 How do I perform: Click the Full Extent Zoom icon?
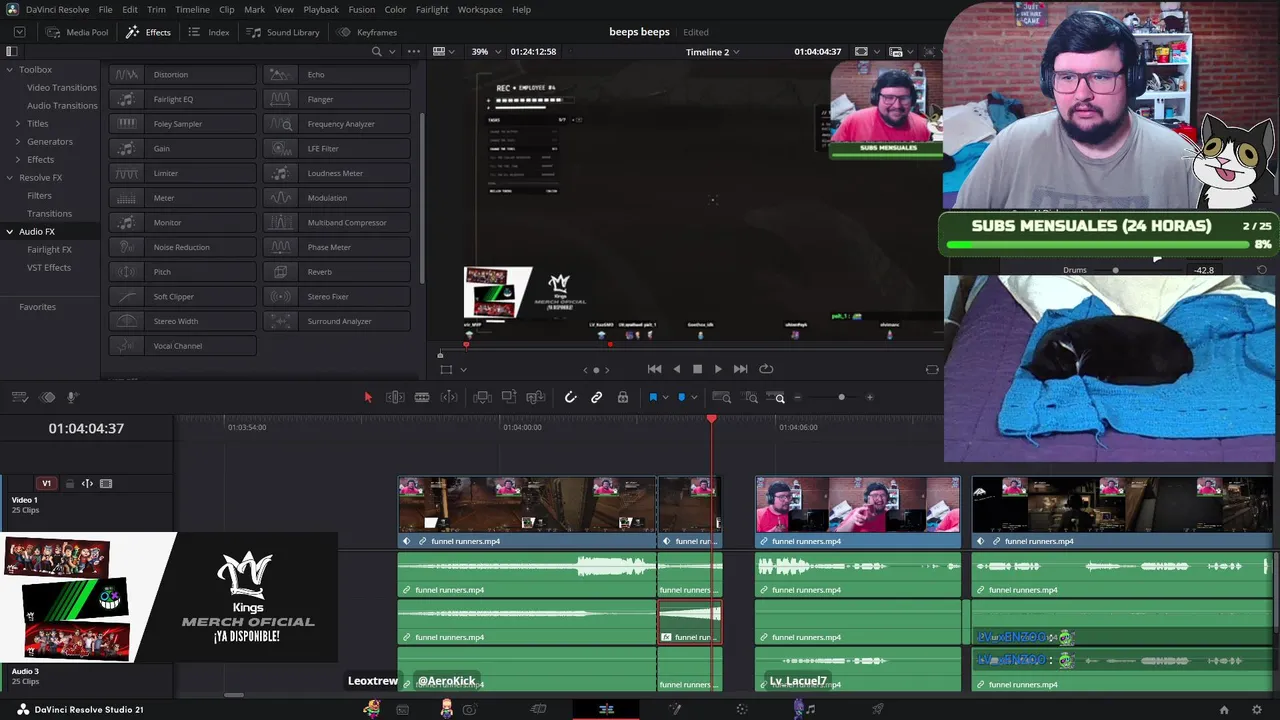(721, 397)
